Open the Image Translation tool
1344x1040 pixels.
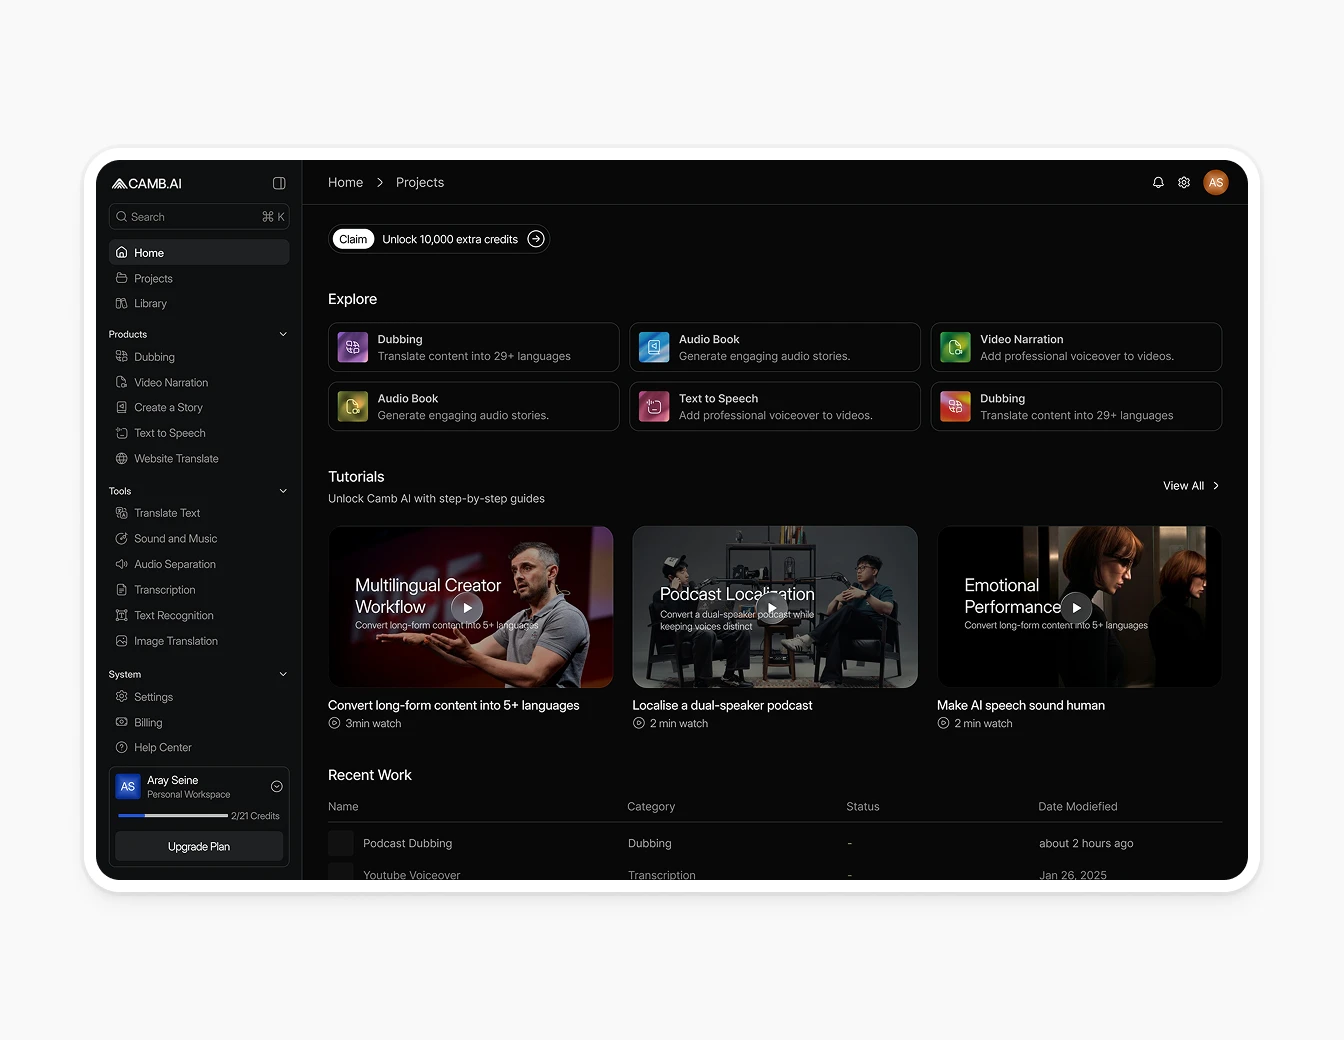176,641
